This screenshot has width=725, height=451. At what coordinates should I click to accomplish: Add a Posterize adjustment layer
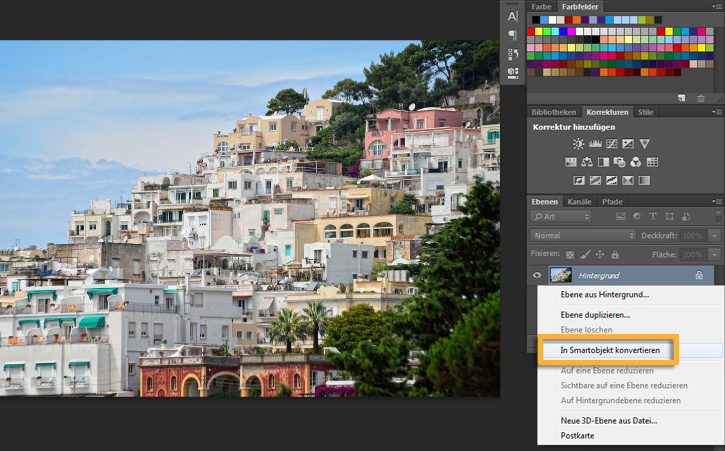(x=595, y=180)
